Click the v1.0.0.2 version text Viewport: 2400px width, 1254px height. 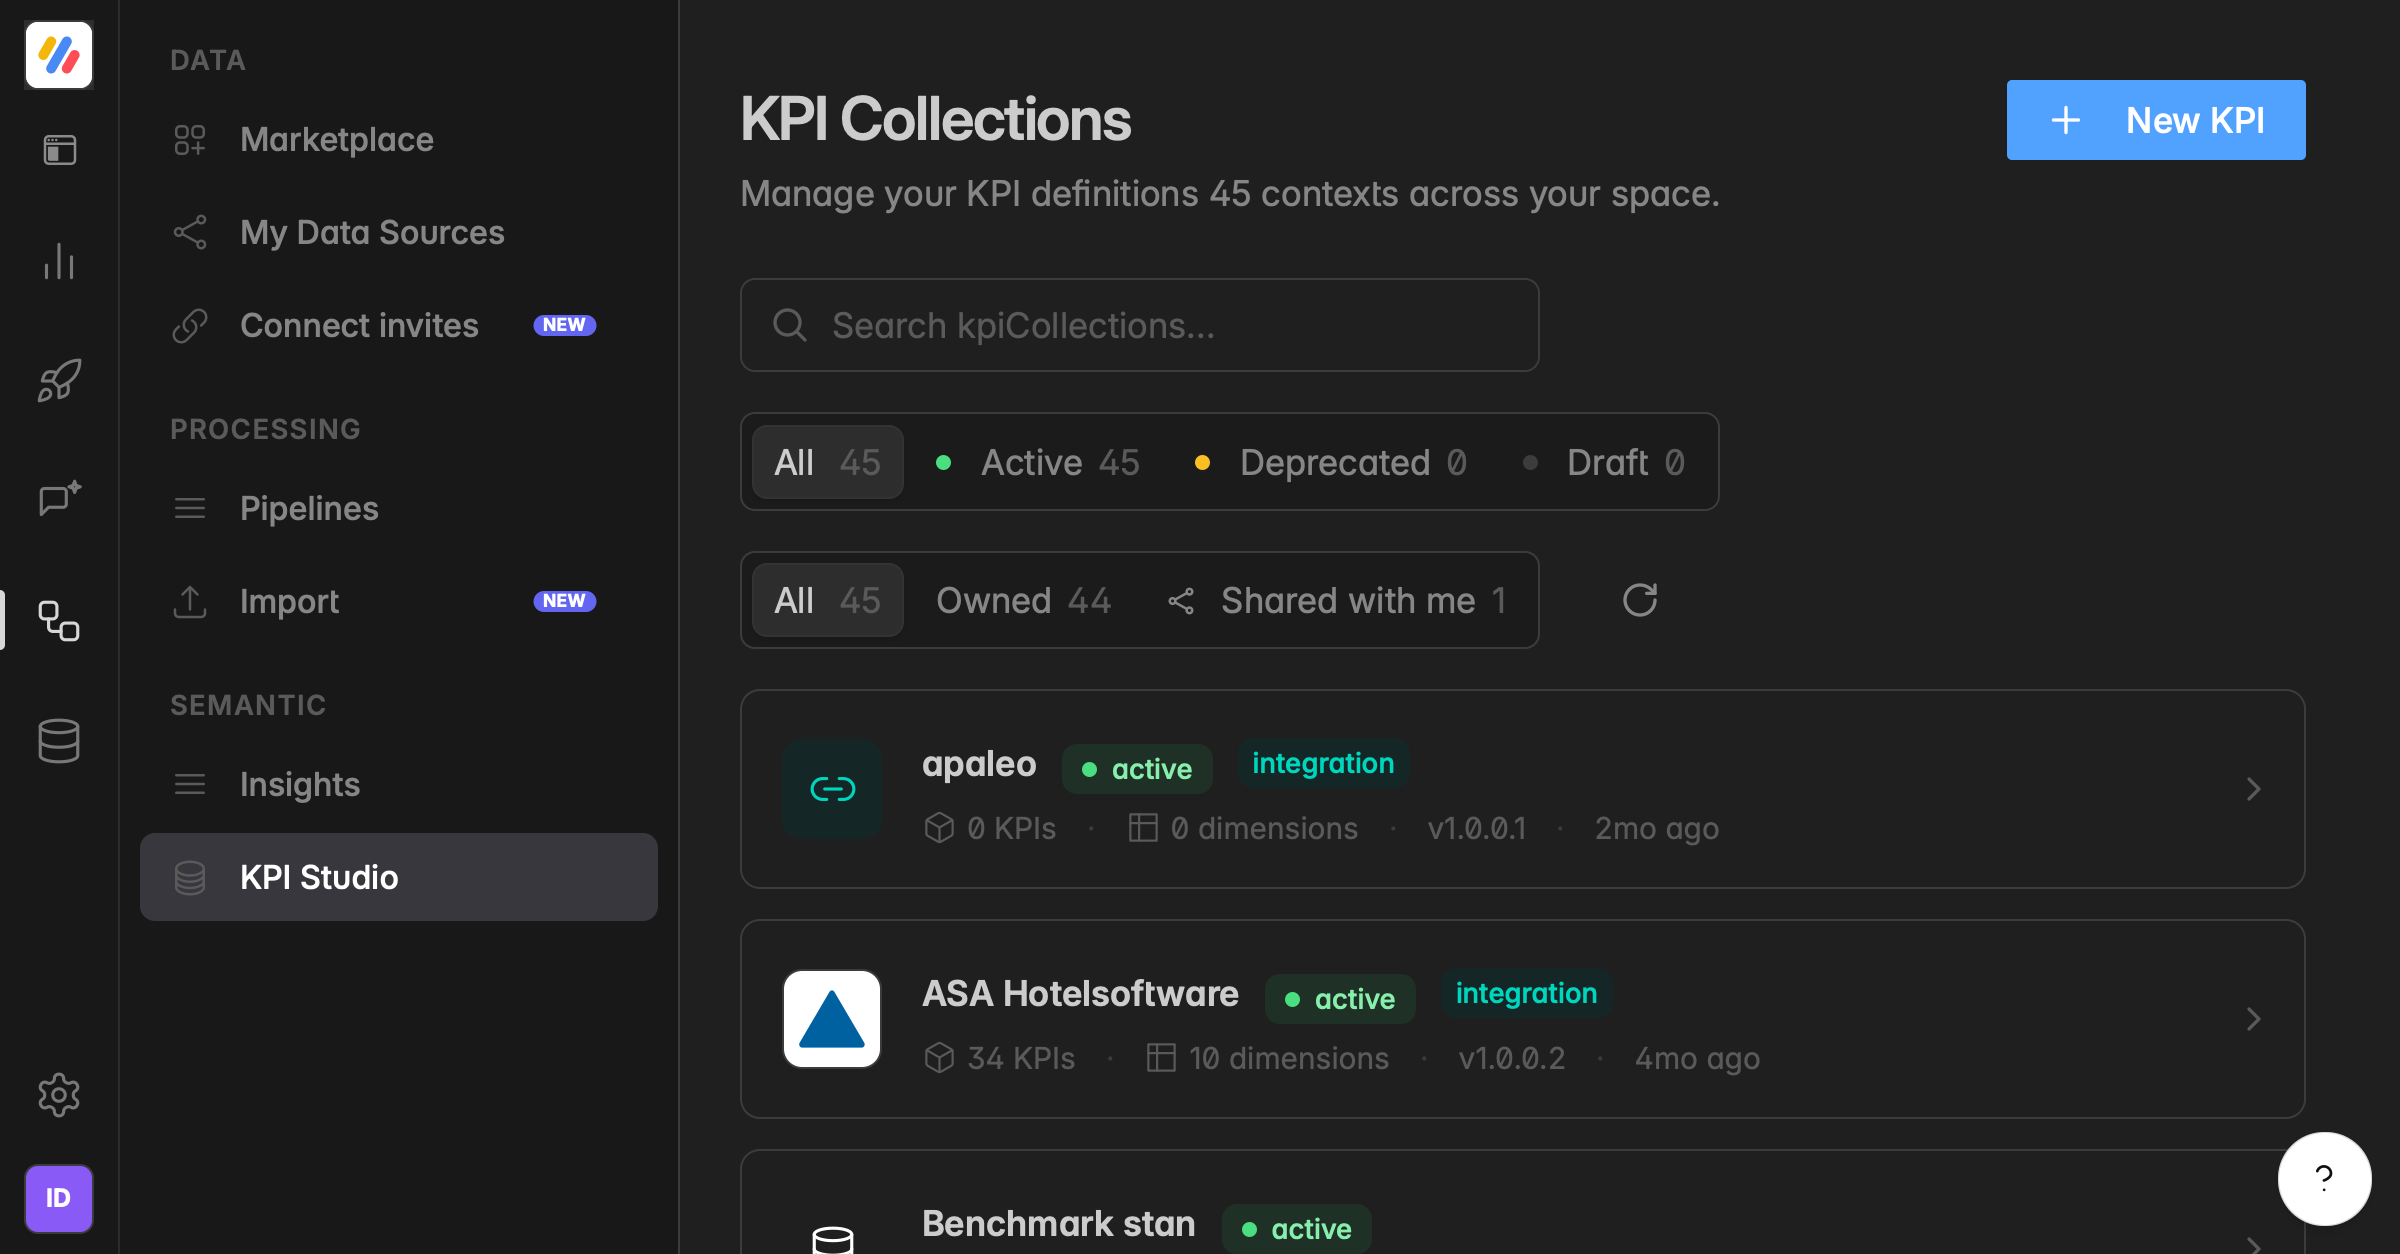(x=1511, y=1058)
